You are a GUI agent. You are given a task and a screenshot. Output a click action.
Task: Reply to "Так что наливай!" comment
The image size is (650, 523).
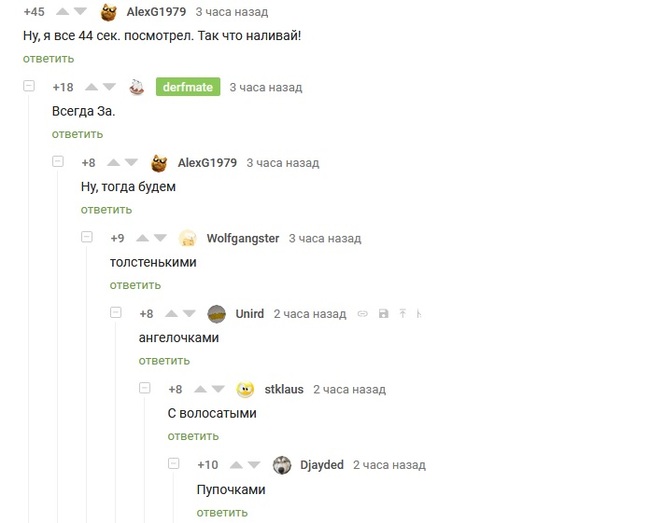click(49, 59)
